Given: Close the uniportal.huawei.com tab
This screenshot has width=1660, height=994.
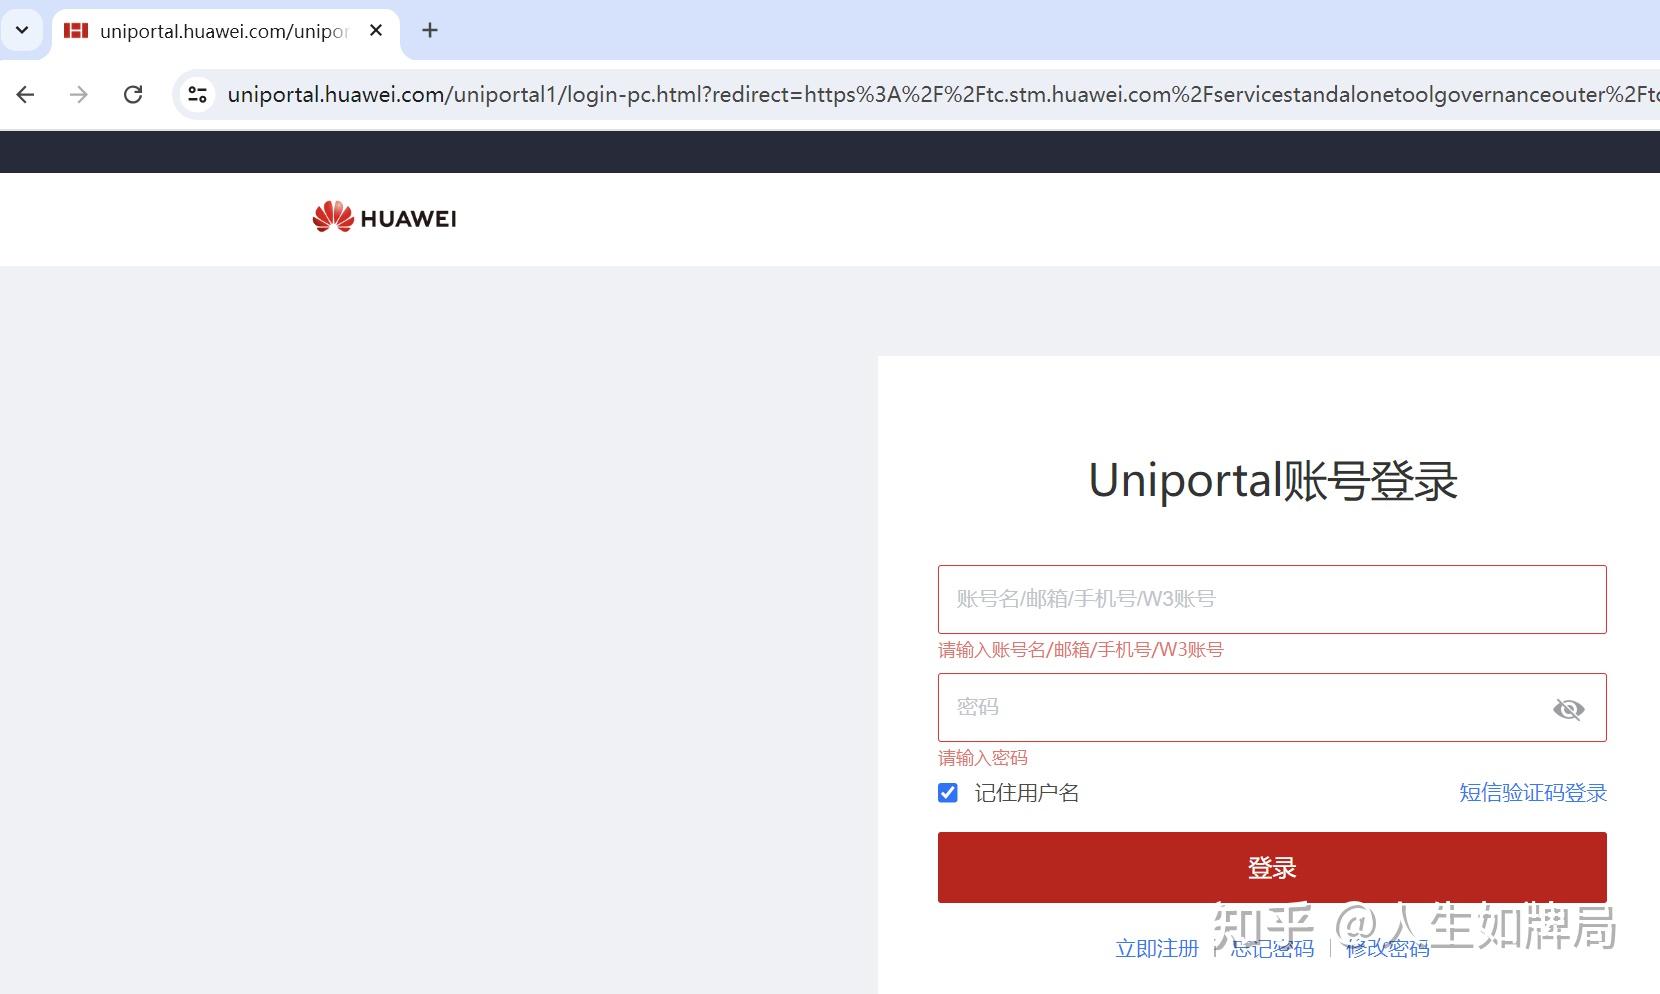Looking at the screenshot, I should click(376, 30).
